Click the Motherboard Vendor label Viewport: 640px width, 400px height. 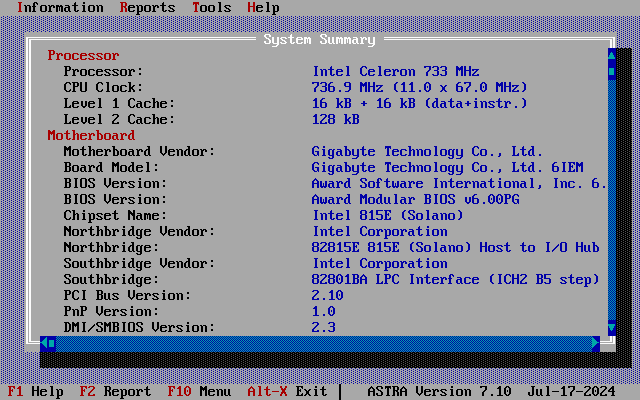pos(139,151)
